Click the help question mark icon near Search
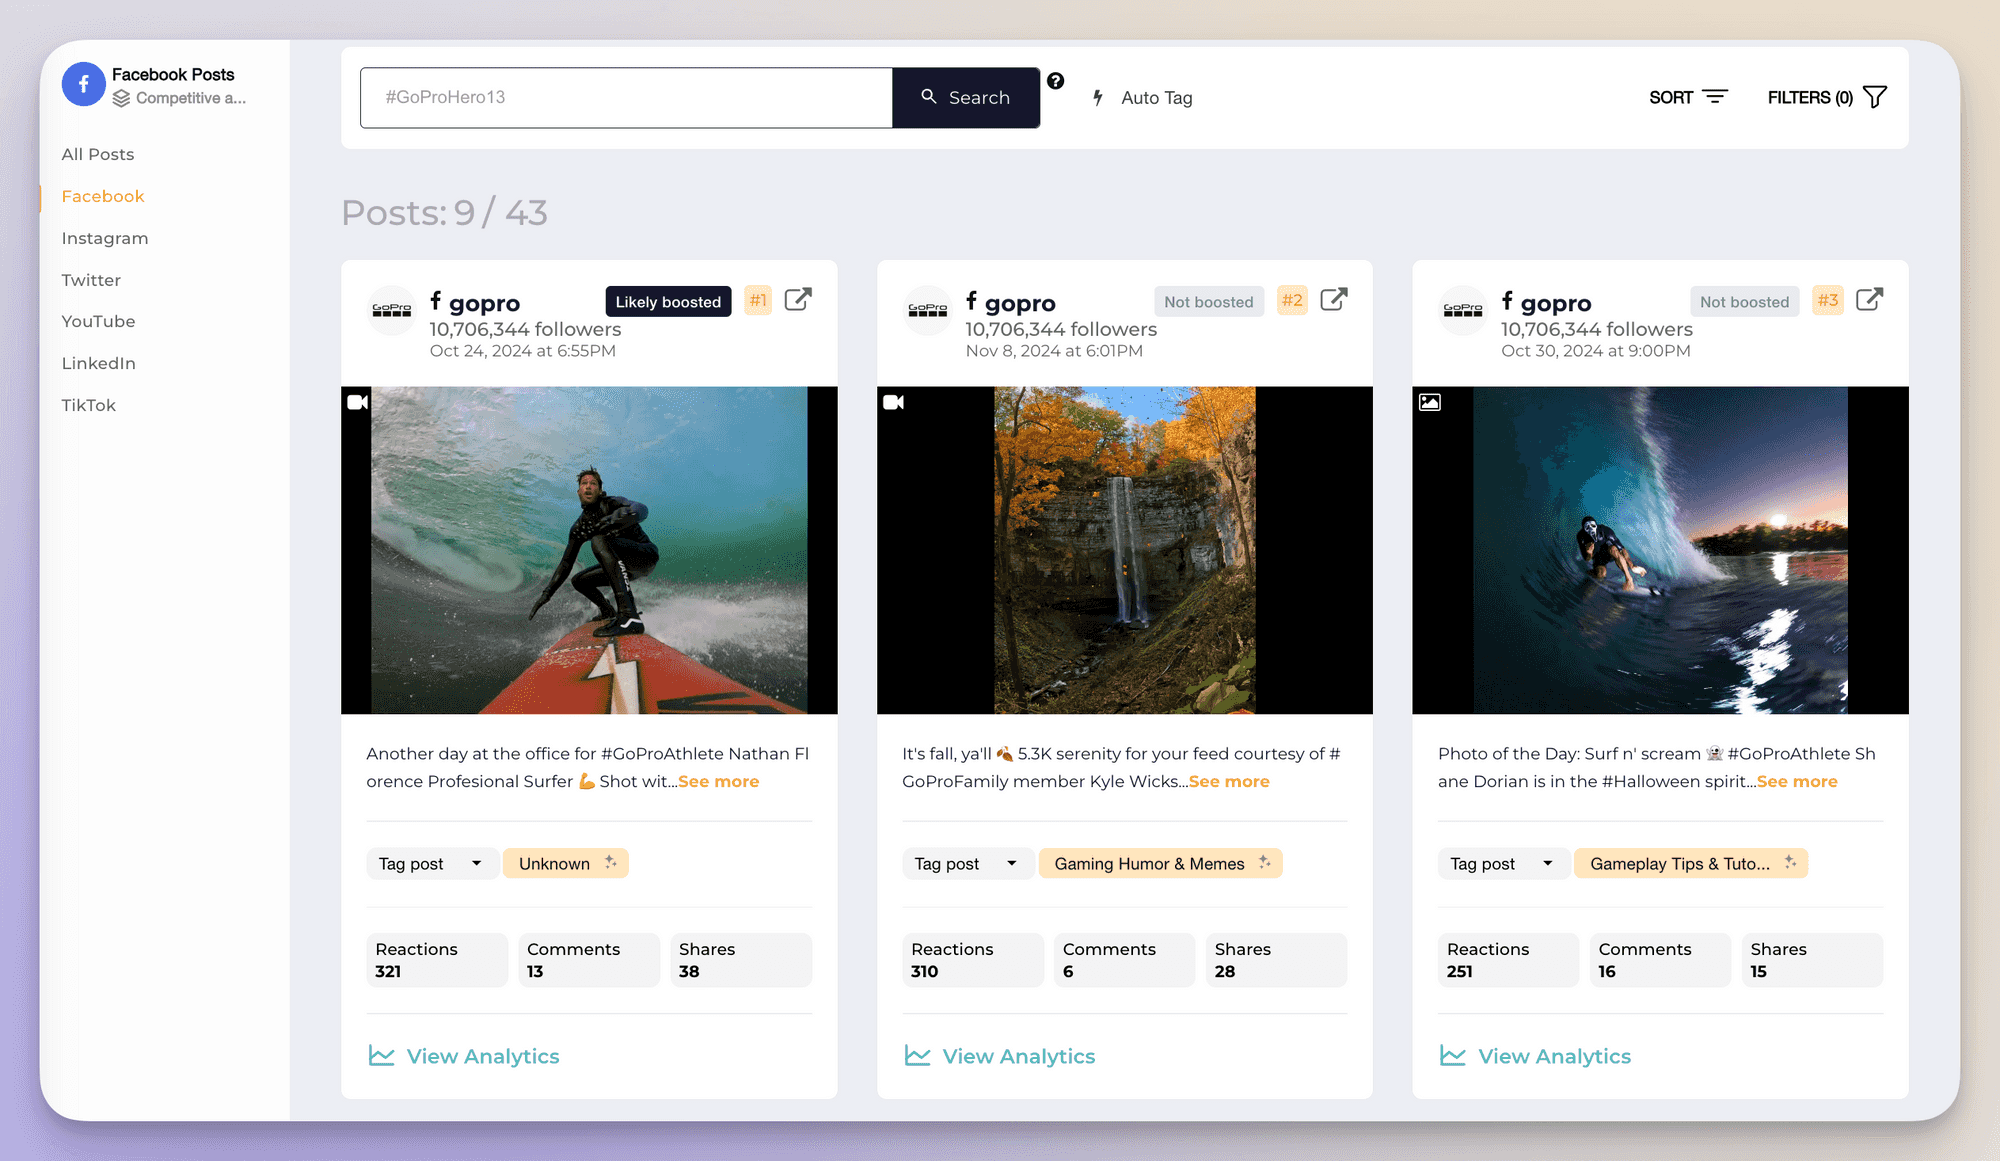This screenshot has height=1161, width=2000. coord(1056,81)
